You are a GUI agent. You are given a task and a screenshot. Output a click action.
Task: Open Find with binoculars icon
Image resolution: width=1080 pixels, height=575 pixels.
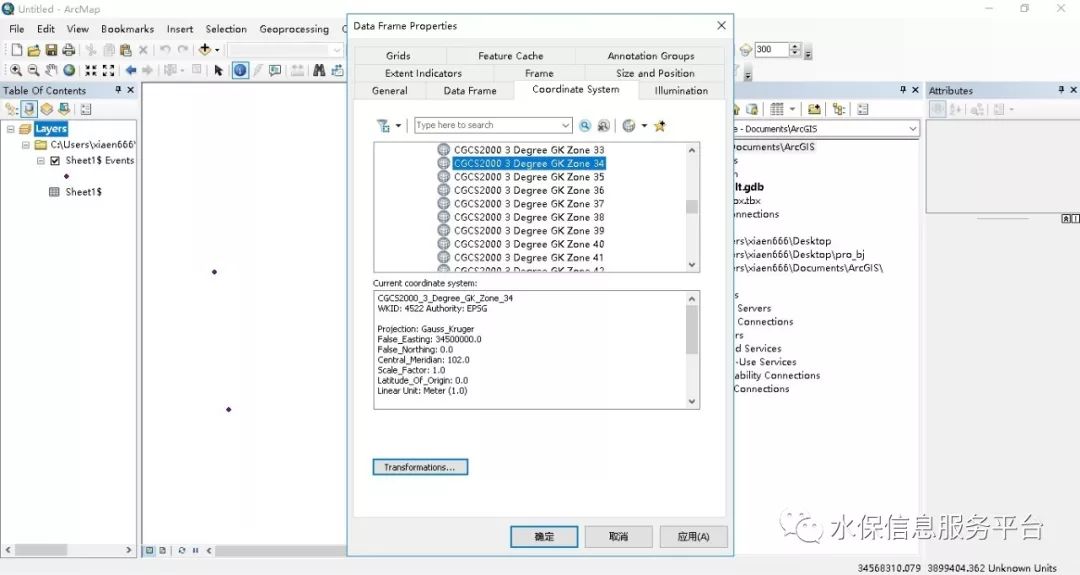[319, 70]
